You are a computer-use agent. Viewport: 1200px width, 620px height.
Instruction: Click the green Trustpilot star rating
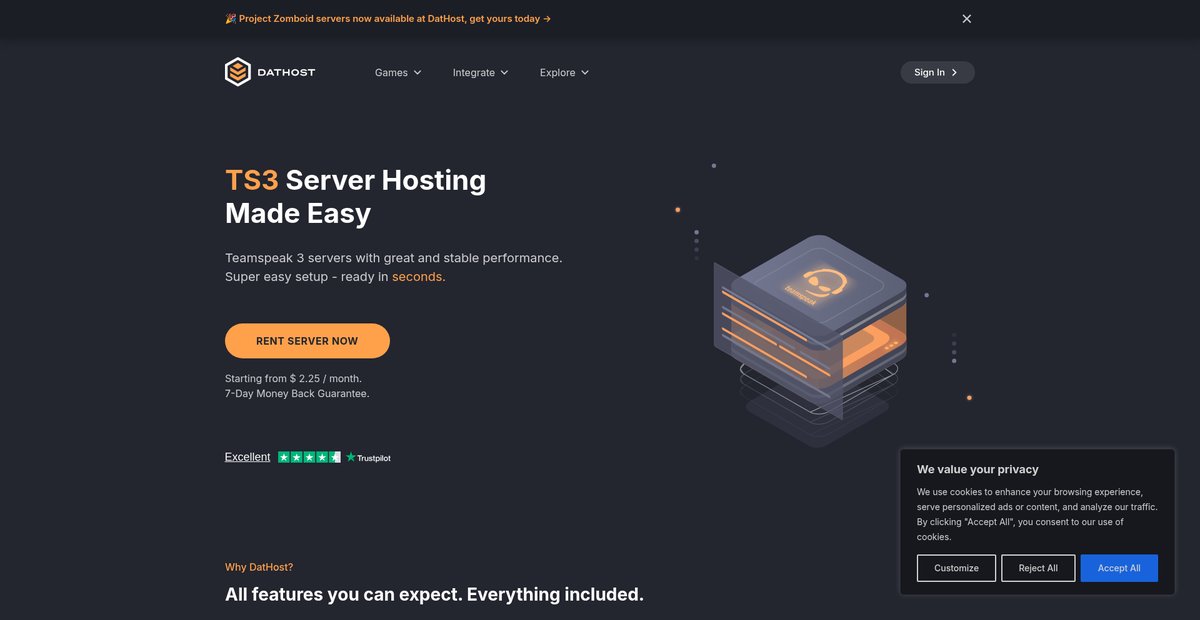(309, 457)
